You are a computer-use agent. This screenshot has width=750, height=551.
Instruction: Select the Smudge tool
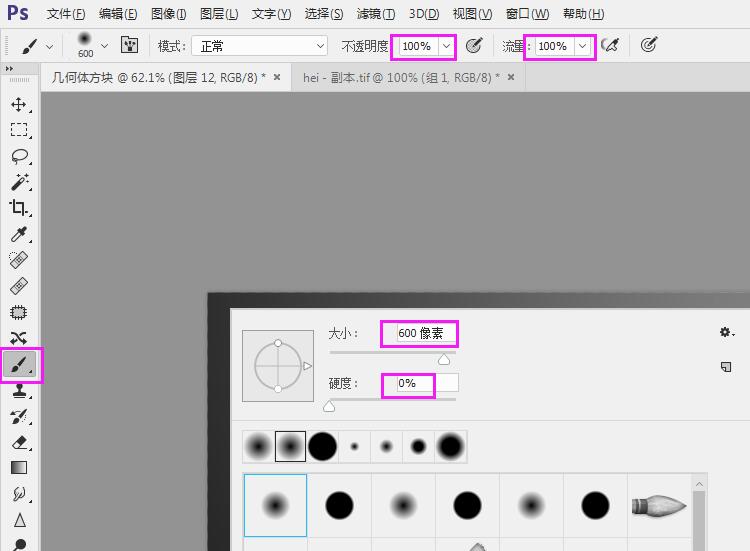coord(19,494)
